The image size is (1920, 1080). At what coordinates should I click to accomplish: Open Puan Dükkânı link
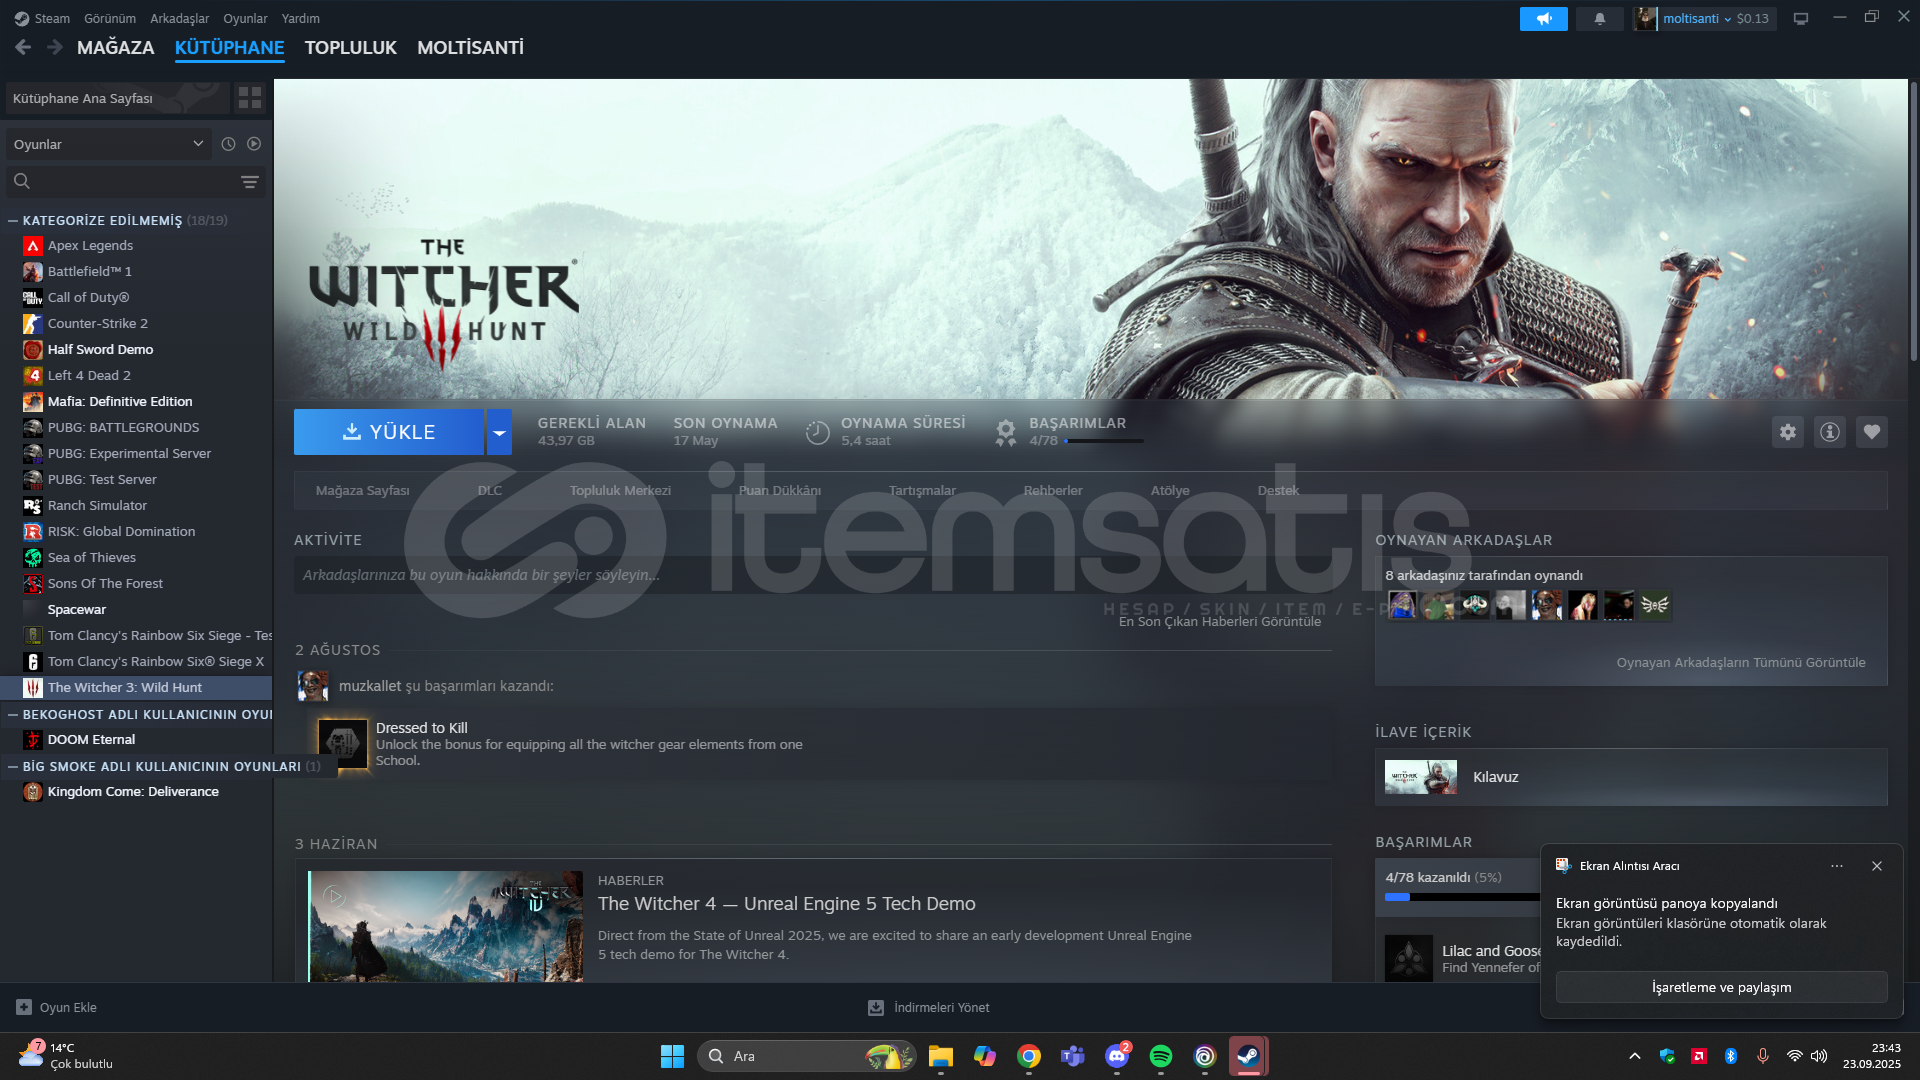coord(780,491)
